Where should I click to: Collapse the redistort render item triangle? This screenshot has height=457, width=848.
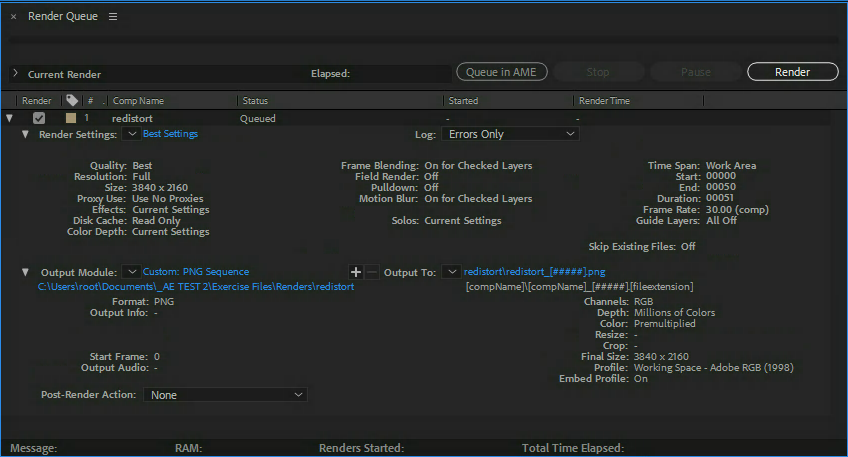(x=10, y=118)
